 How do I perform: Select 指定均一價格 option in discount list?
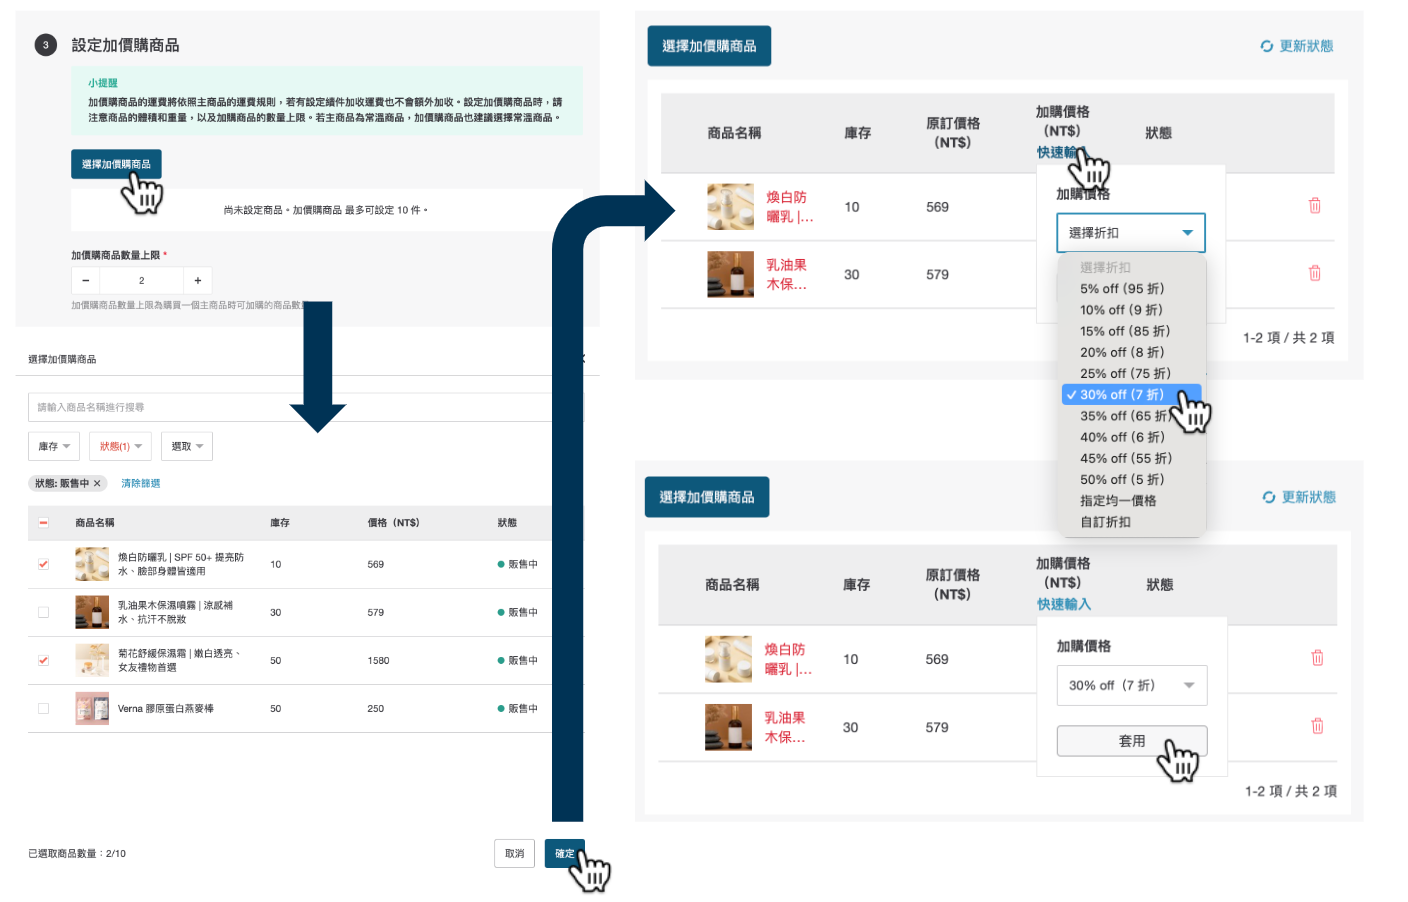tap(1118, 501)
